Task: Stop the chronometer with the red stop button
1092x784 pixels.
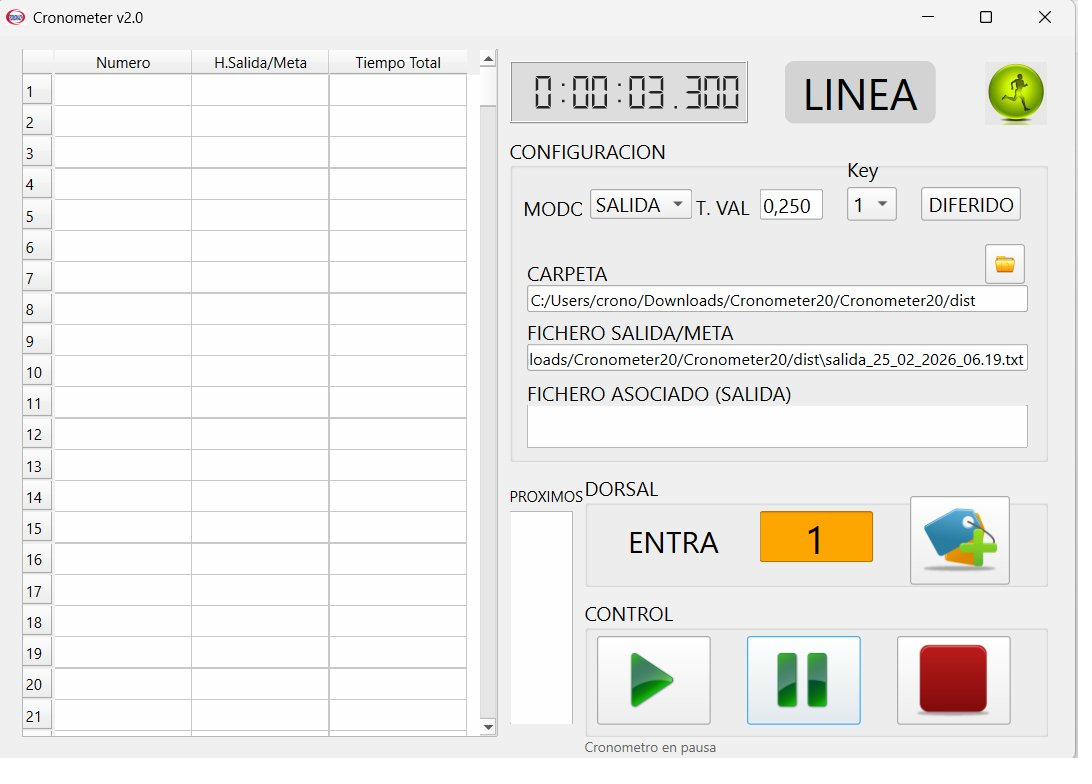Action: 953,680
